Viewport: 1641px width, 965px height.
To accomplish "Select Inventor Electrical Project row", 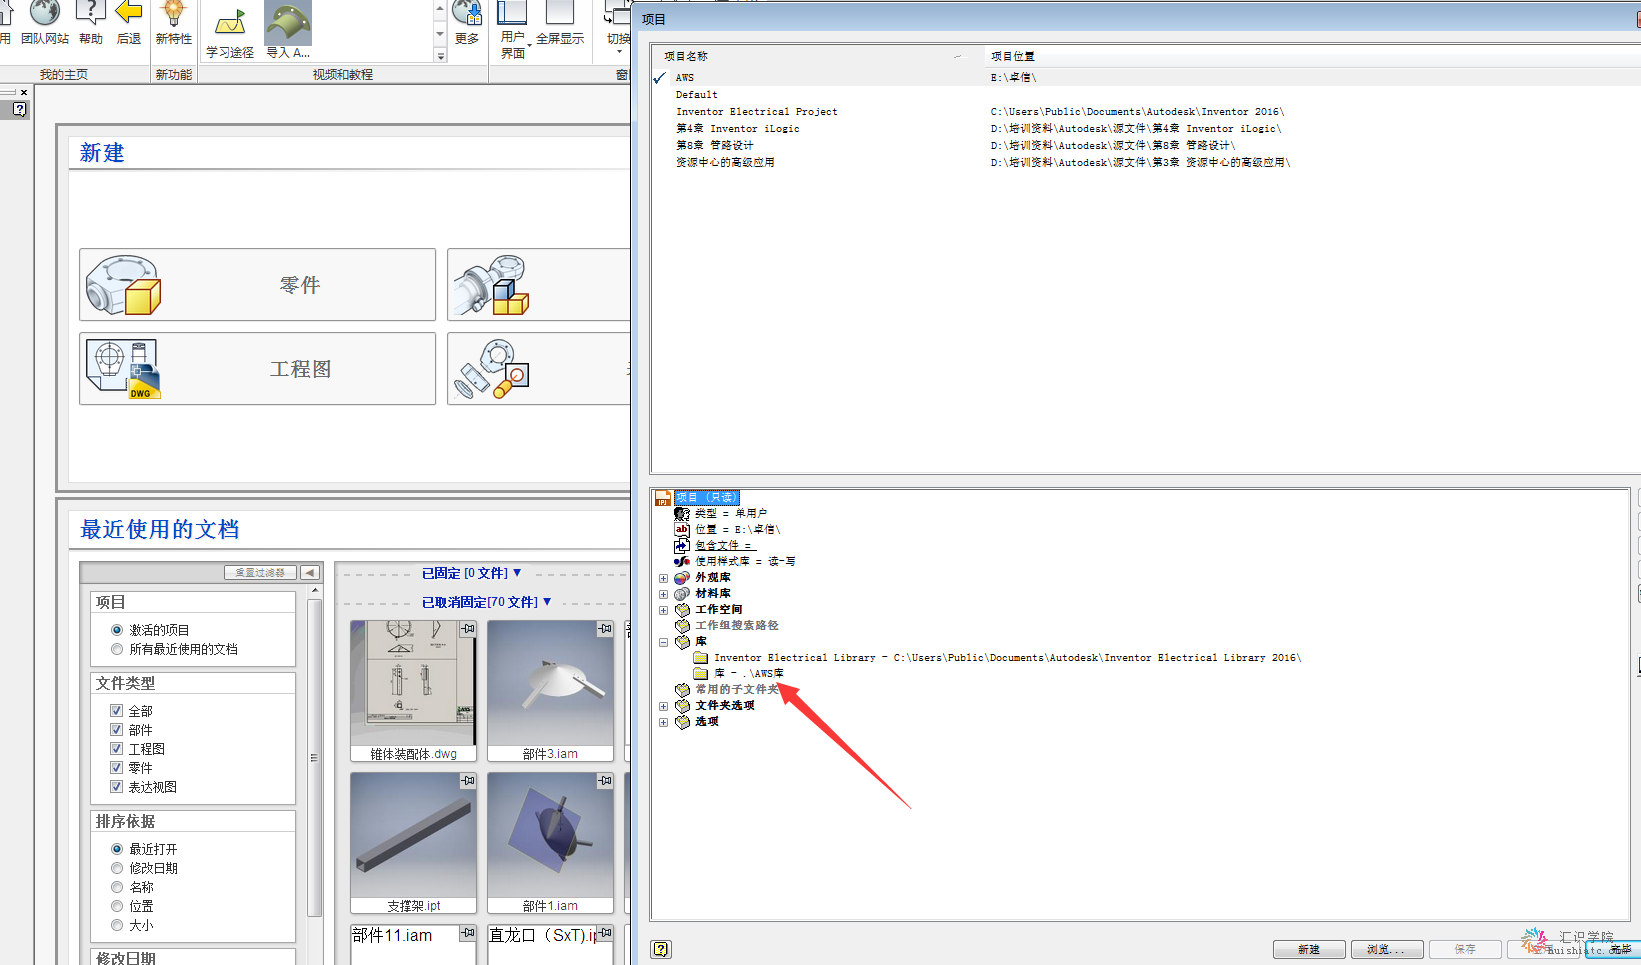I will click(x=1145, y=111).
